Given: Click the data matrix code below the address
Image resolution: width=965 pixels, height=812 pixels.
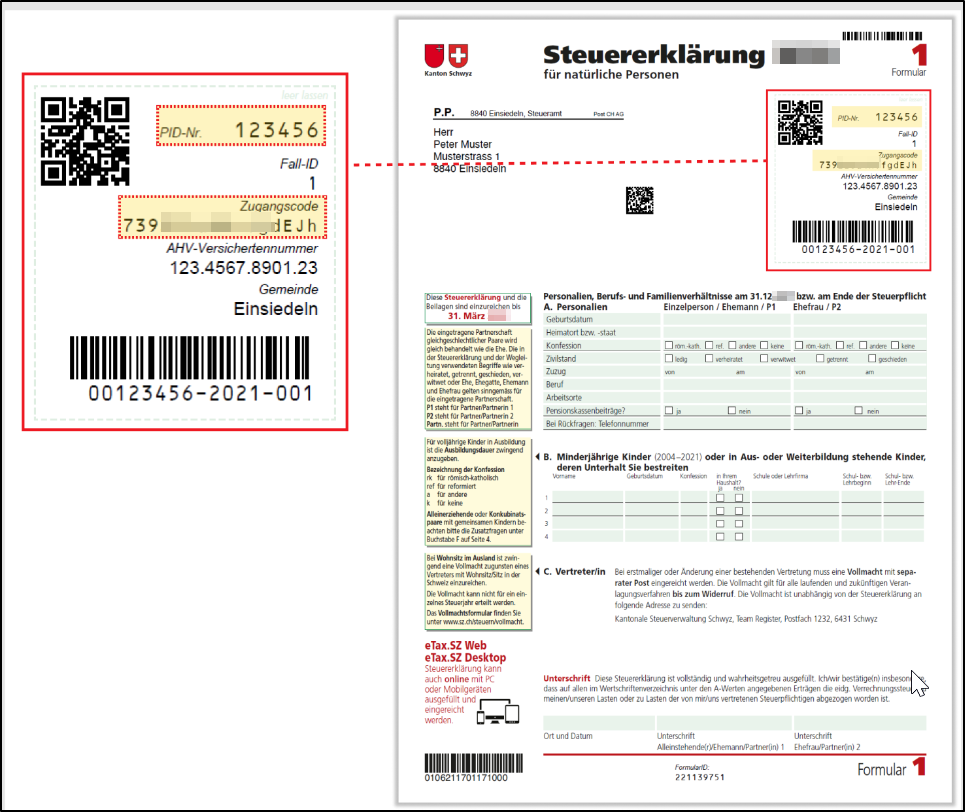Looking at the screenshot, I should click(639, 200).
